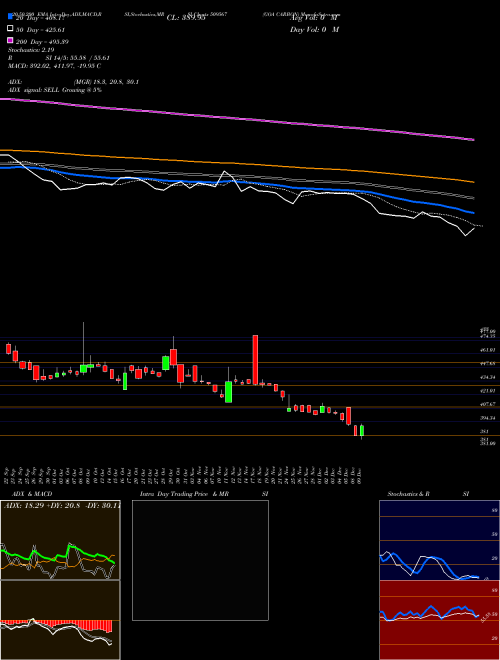Click the magenta 200 Day legend swatch
Viewport: 500px width, 660px height.
[x=10, y=40]
